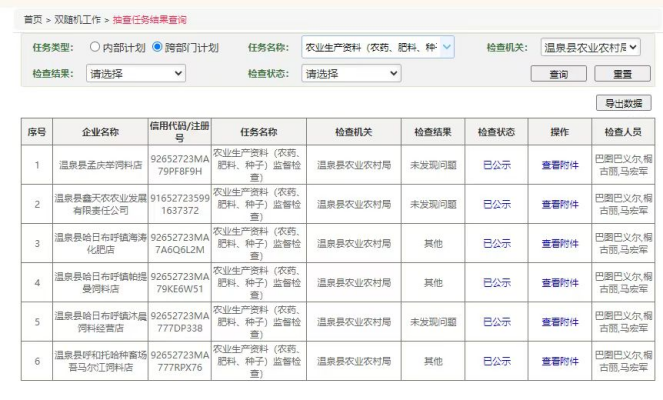The image size is (663, 400).
Task: Click the 企业名称 column header
Action: pyautogui.click(x=98, y=132)
